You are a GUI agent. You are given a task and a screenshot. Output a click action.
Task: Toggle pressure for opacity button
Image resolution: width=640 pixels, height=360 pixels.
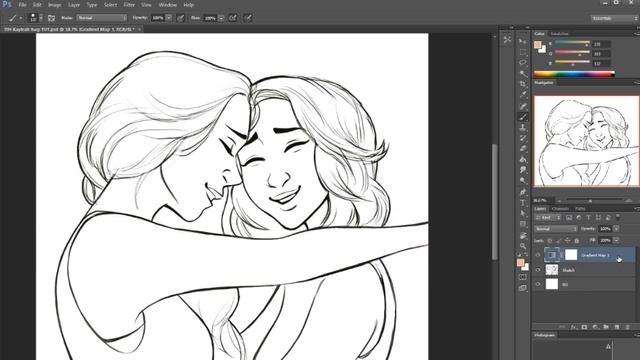(x=180, y=18)
